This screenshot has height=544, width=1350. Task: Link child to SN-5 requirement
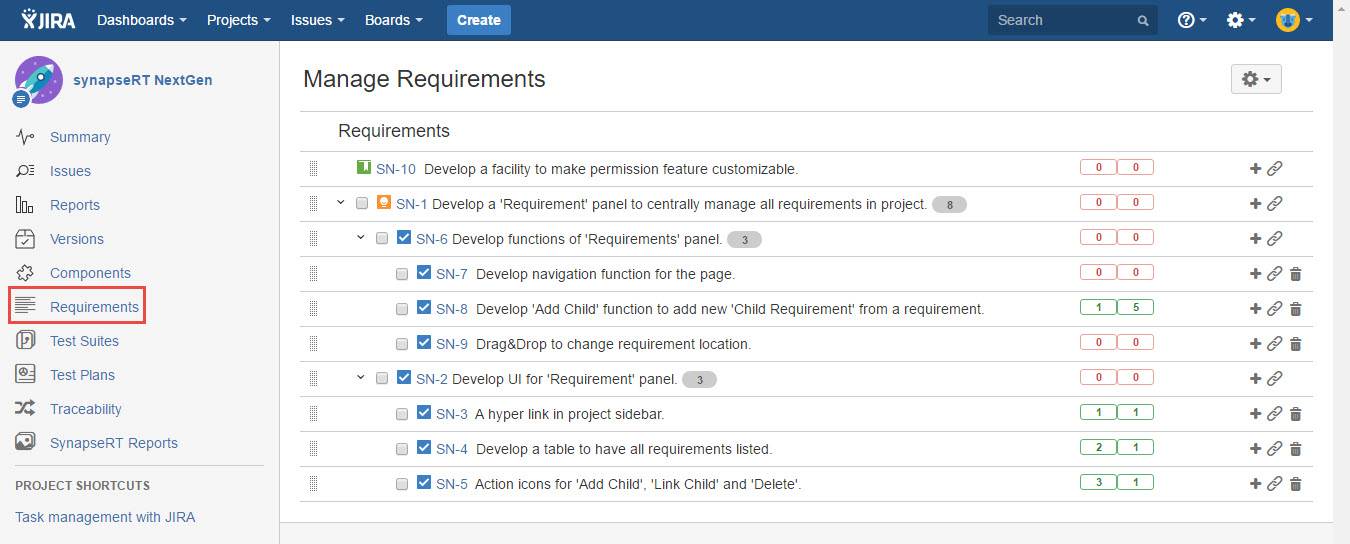point(1274,484)
